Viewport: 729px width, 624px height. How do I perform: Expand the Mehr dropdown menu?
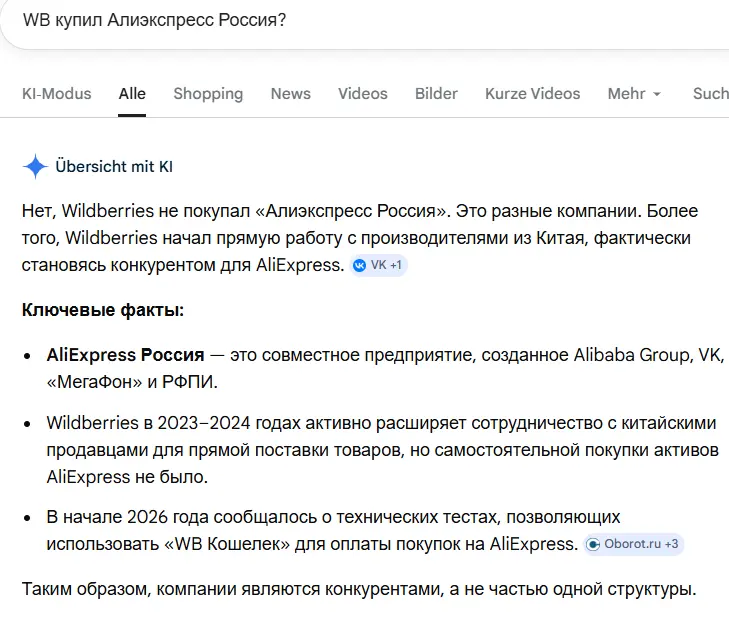pos(634,93)
